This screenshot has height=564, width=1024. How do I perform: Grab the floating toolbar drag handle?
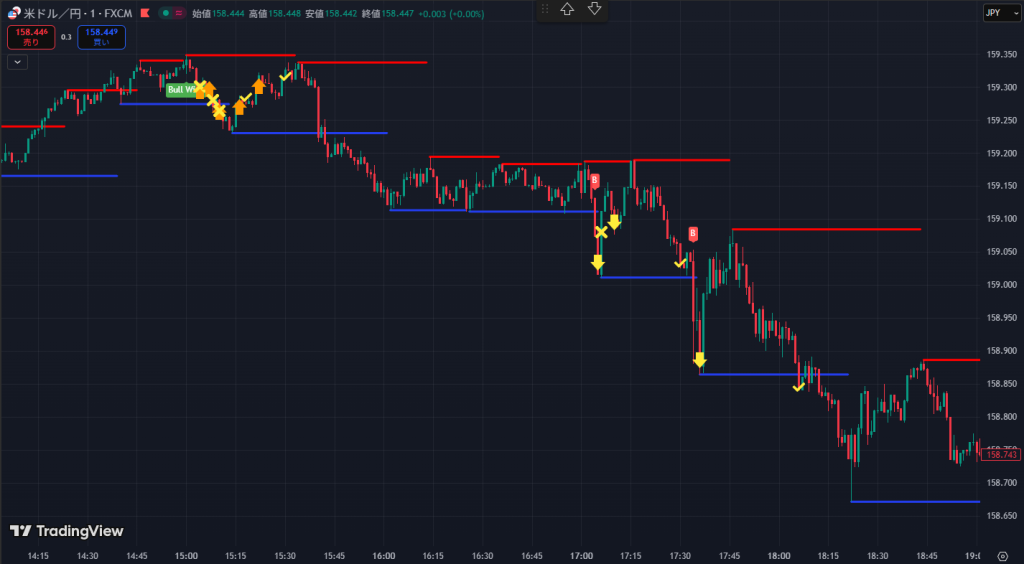[545, 9]
